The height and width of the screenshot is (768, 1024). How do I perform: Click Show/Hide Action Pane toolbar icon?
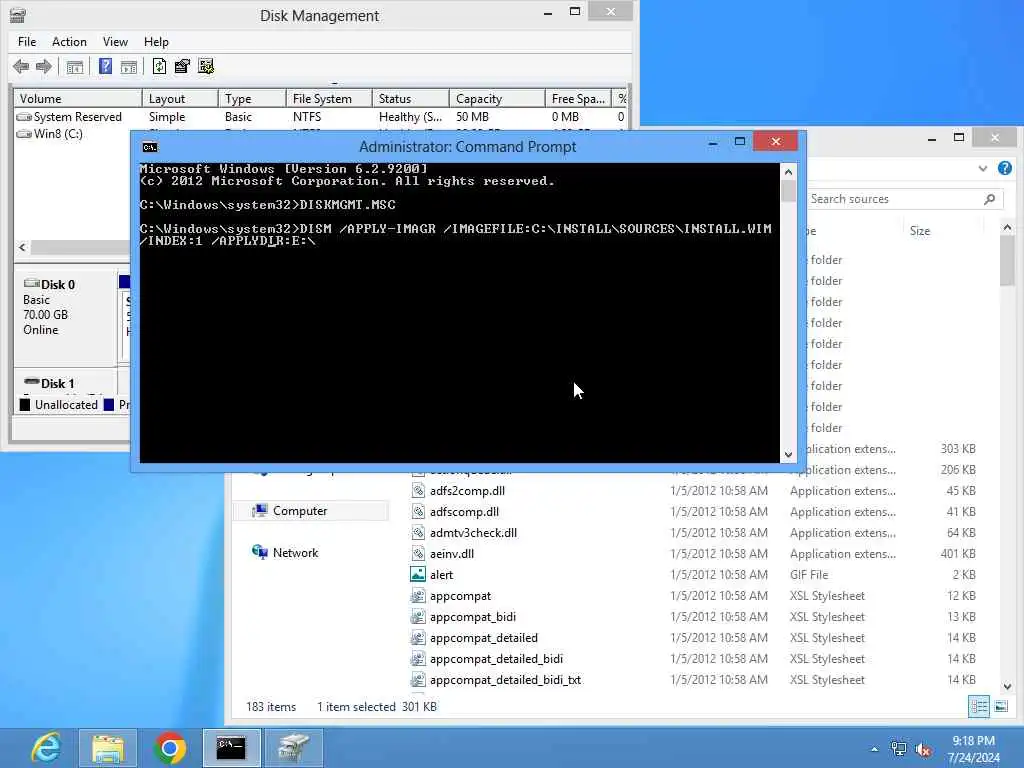(x=129, y=67)
